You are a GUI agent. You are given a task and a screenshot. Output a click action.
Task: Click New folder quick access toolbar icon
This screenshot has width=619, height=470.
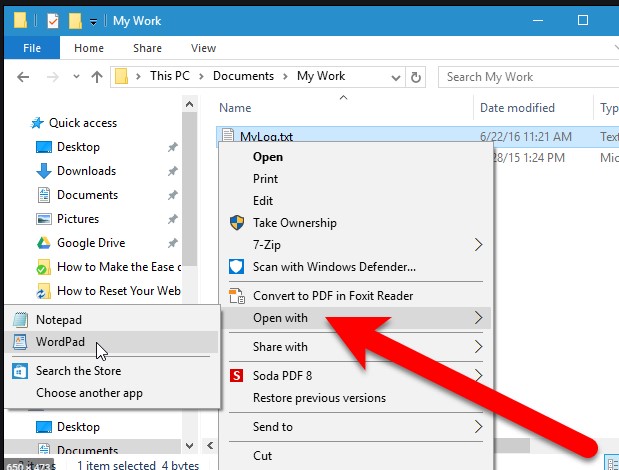[75, 21]
